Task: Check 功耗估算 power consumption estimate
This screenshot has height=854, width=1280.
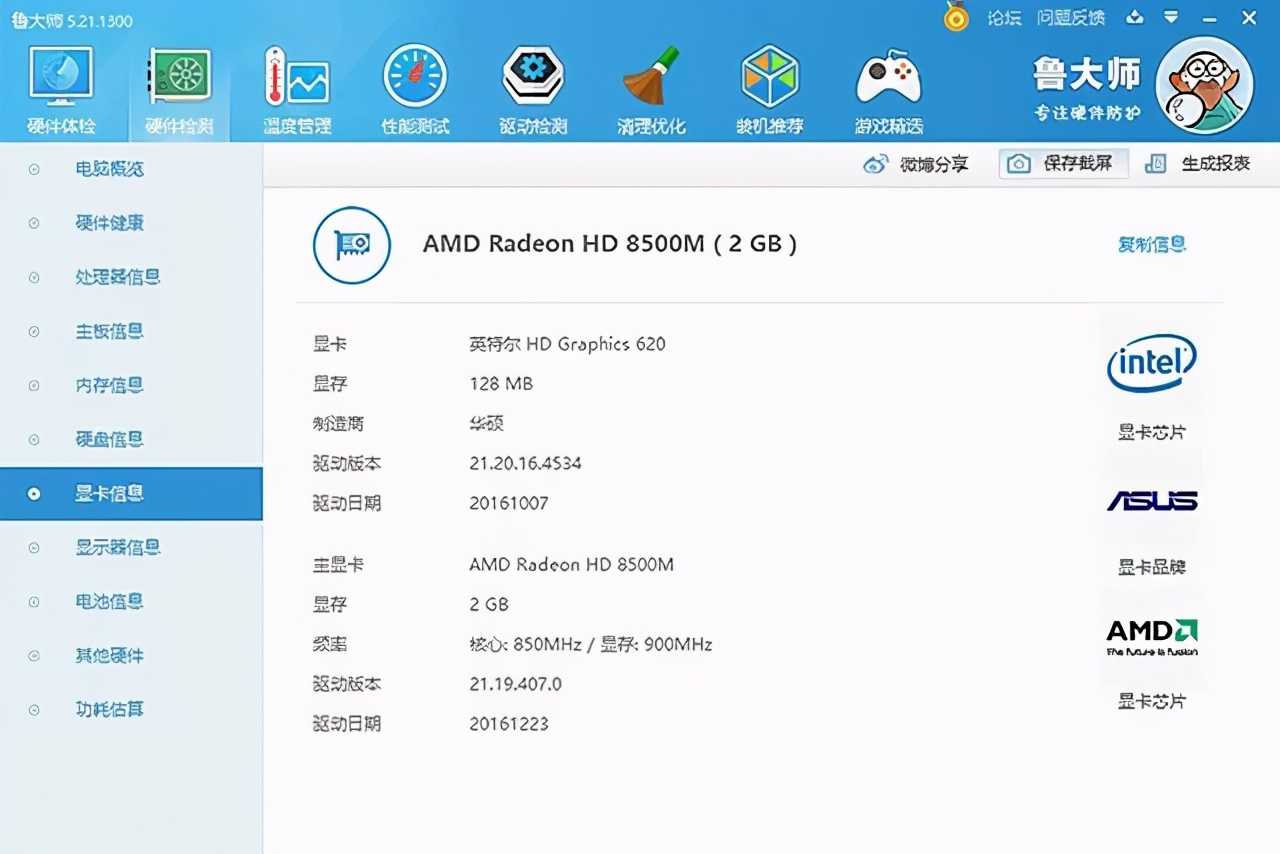Action: (x=109, y=709)
